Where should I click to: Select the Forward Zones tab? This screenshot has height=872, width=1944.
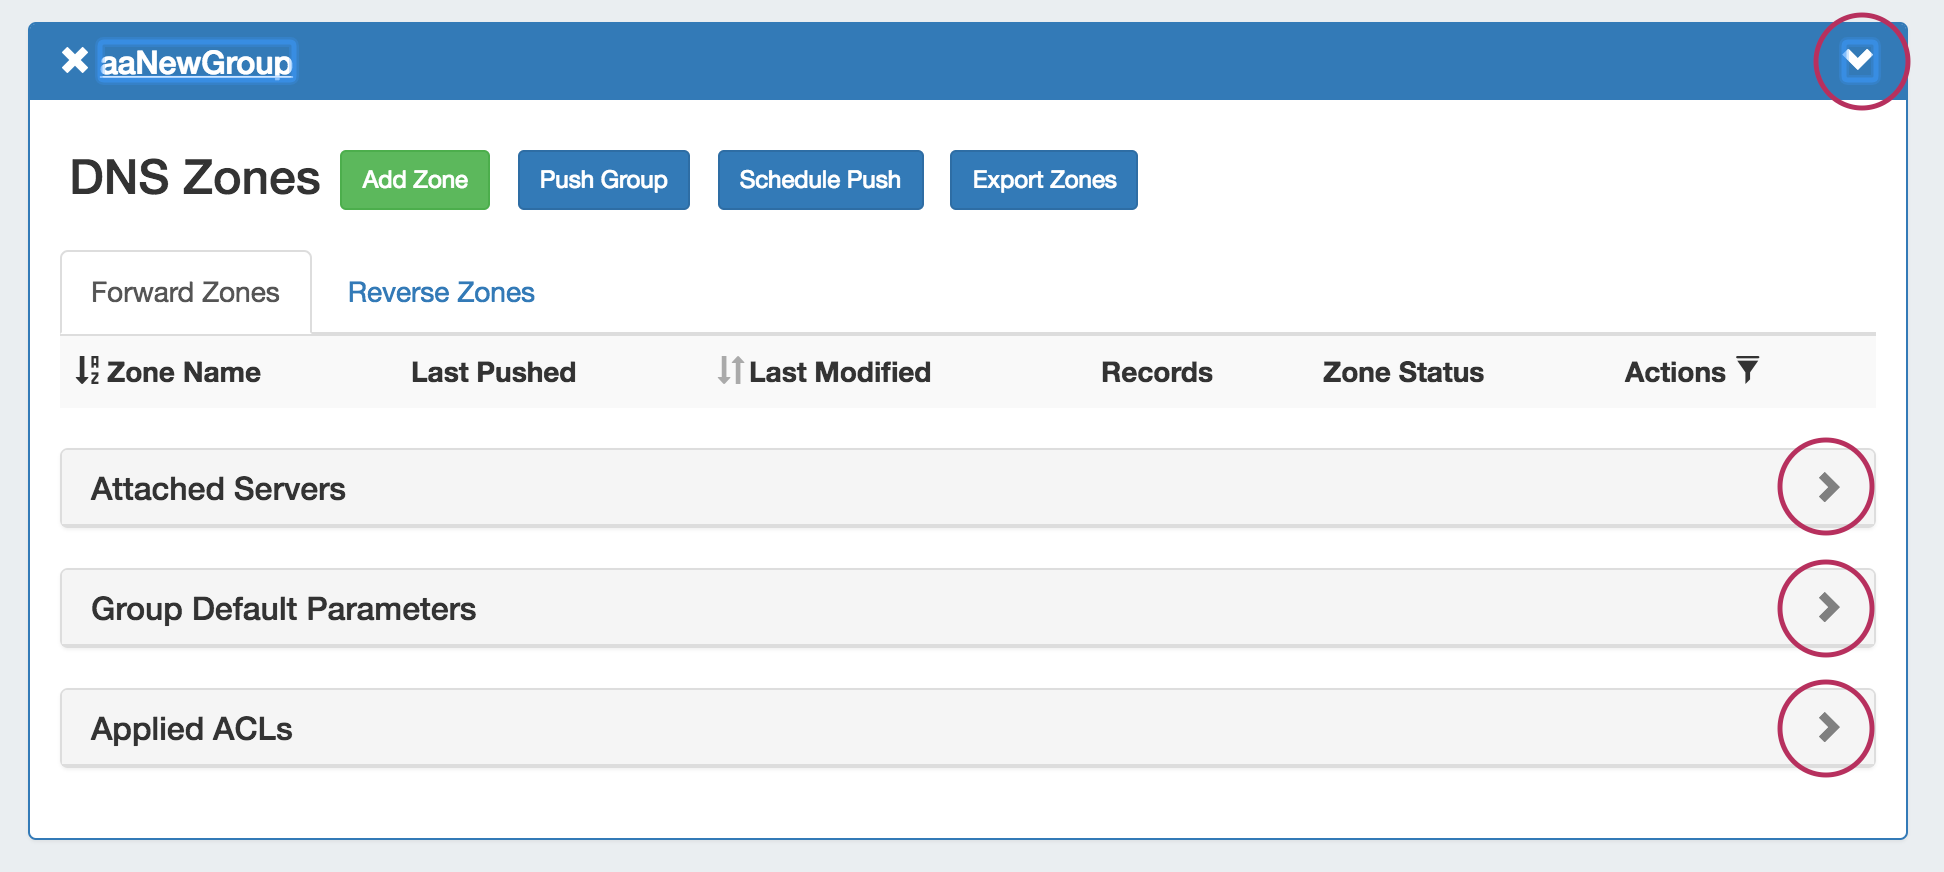pos(185,293)
